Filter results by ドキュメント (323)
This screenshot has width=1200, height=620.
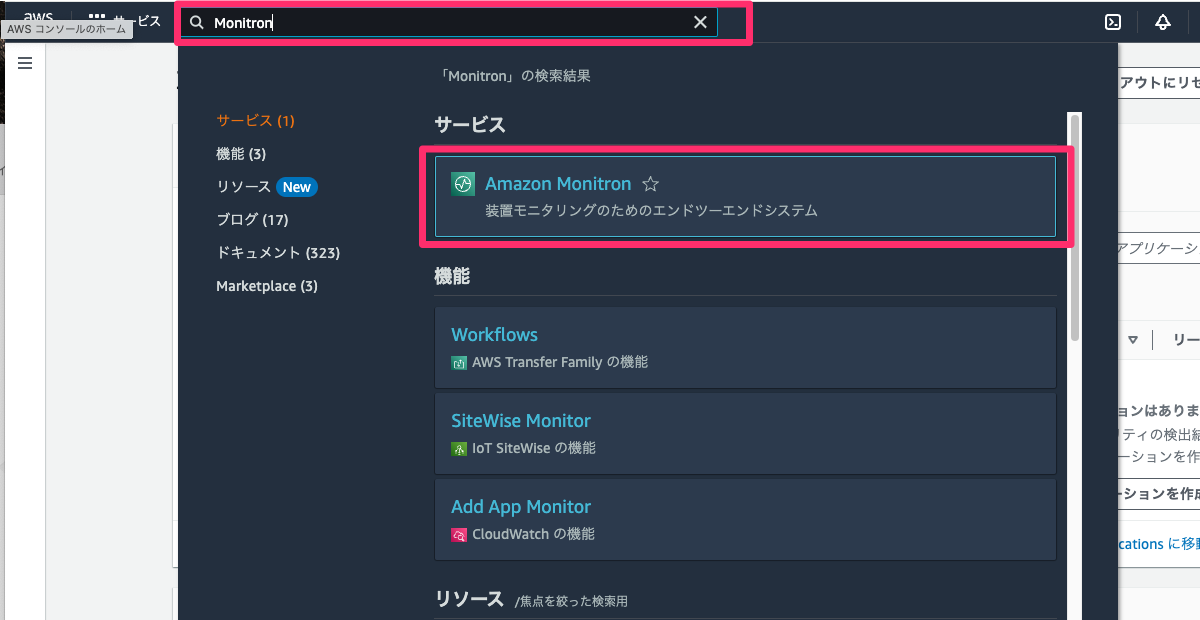(x=278, y=253)
